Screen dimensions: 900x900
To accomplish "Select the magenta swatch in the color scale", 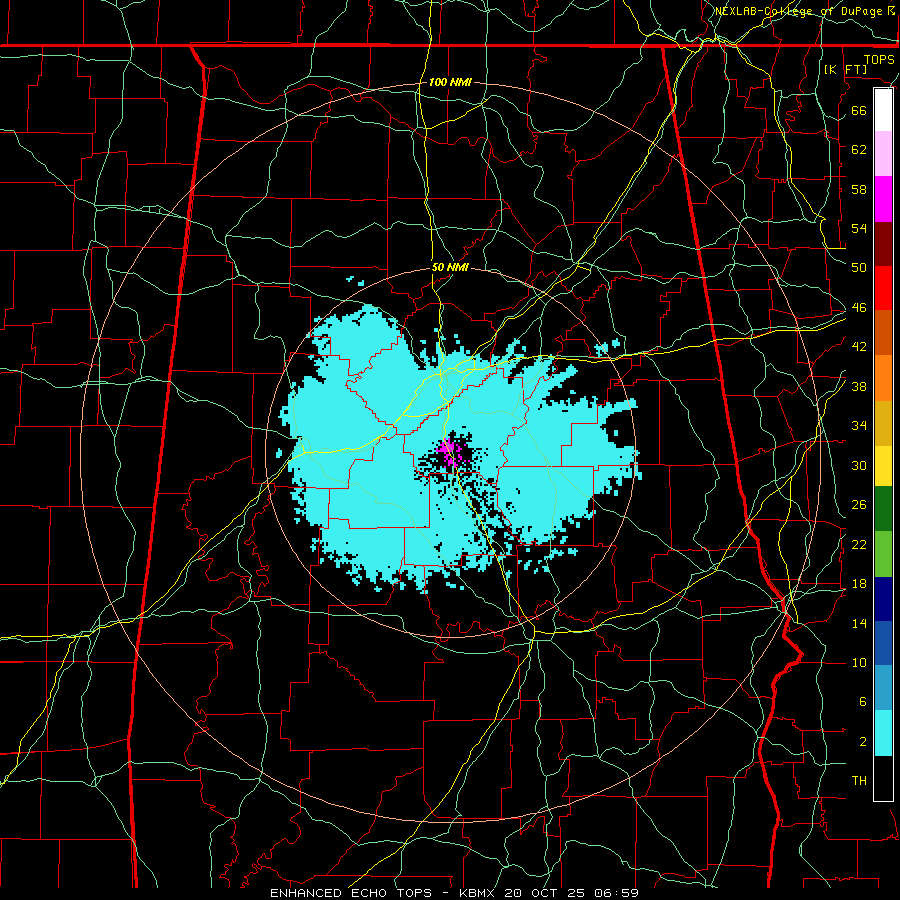I will 883,199.
